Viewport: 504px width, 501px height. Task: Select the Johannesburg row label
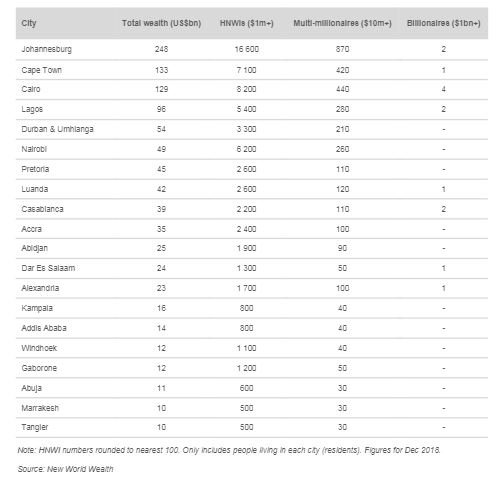coord(47,49)
